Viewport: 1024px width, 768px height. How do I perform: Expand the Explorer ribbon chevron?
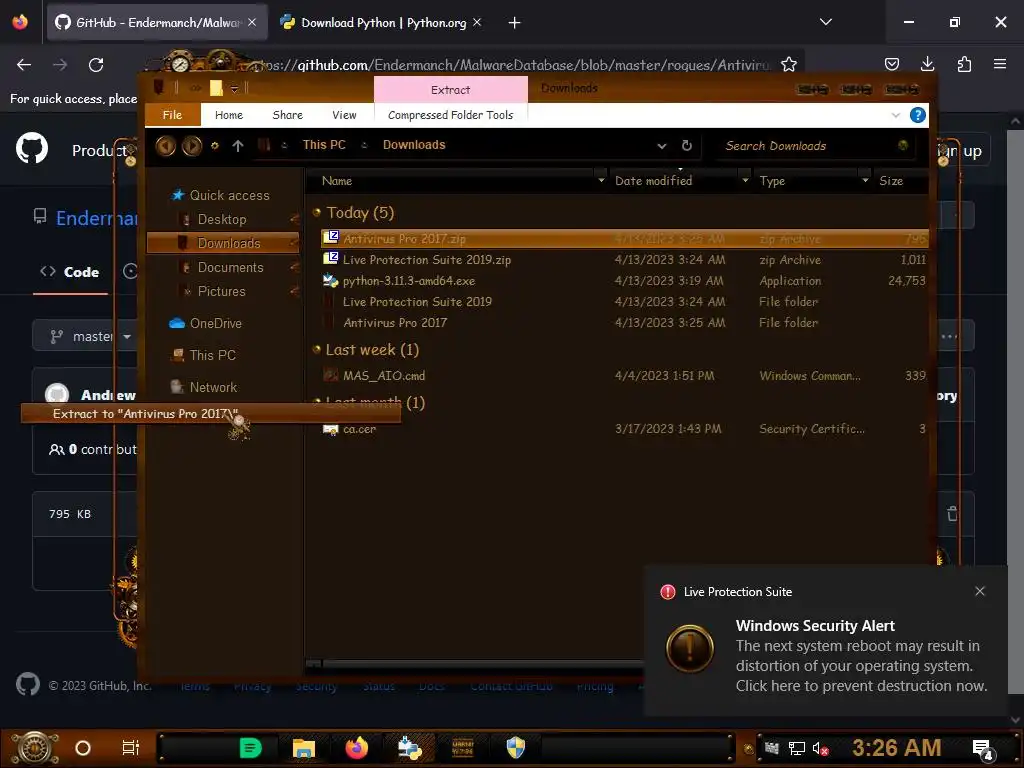[895, 115]
